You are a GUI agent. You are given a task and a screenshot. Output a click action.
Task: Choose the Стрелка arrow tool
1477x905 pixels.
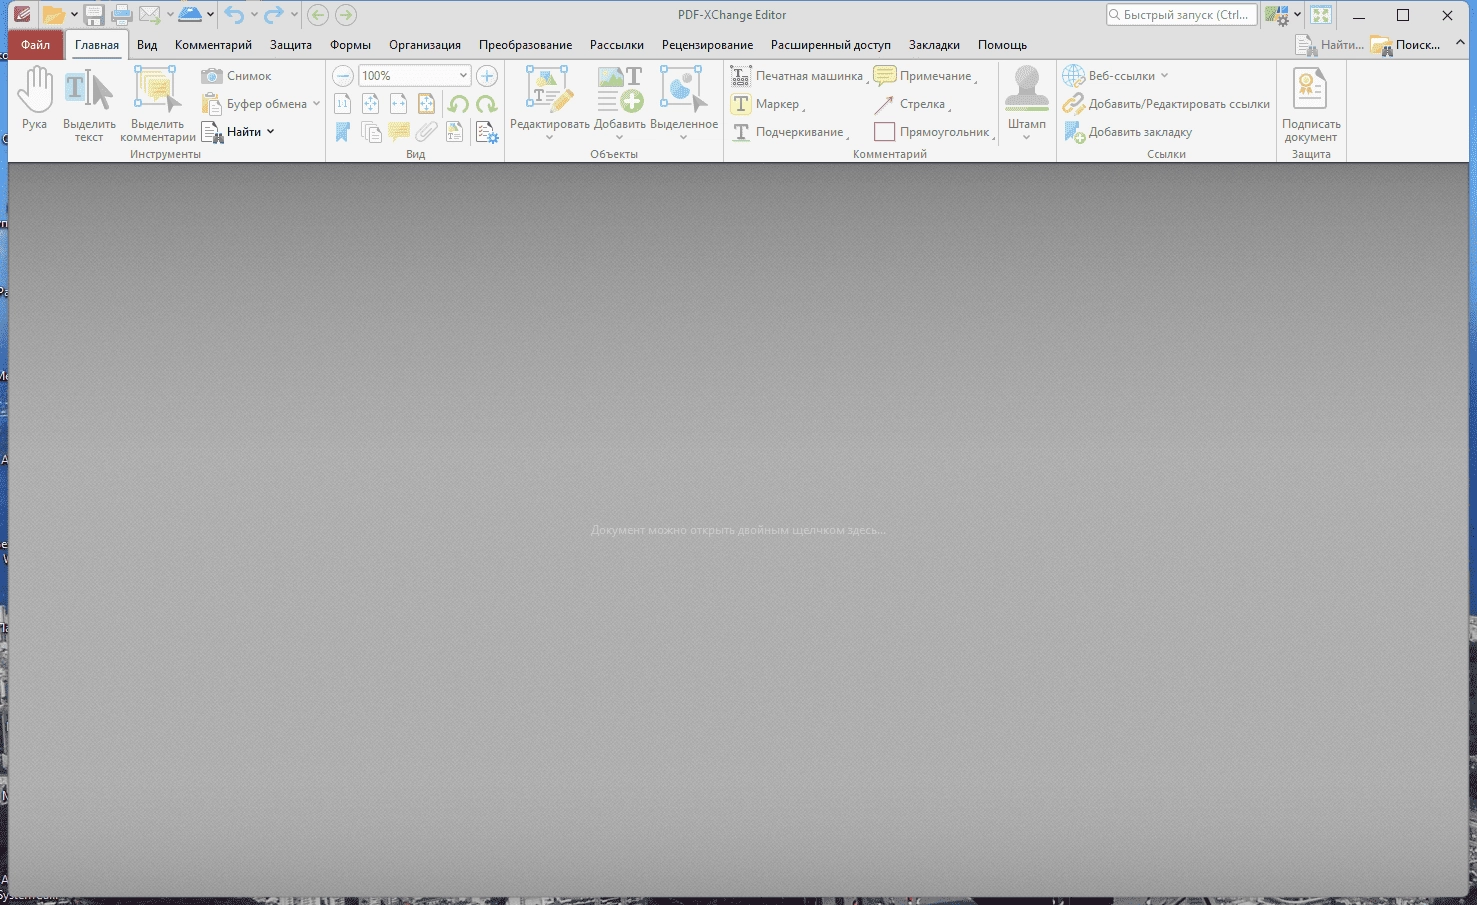click(x=911, y=104)
